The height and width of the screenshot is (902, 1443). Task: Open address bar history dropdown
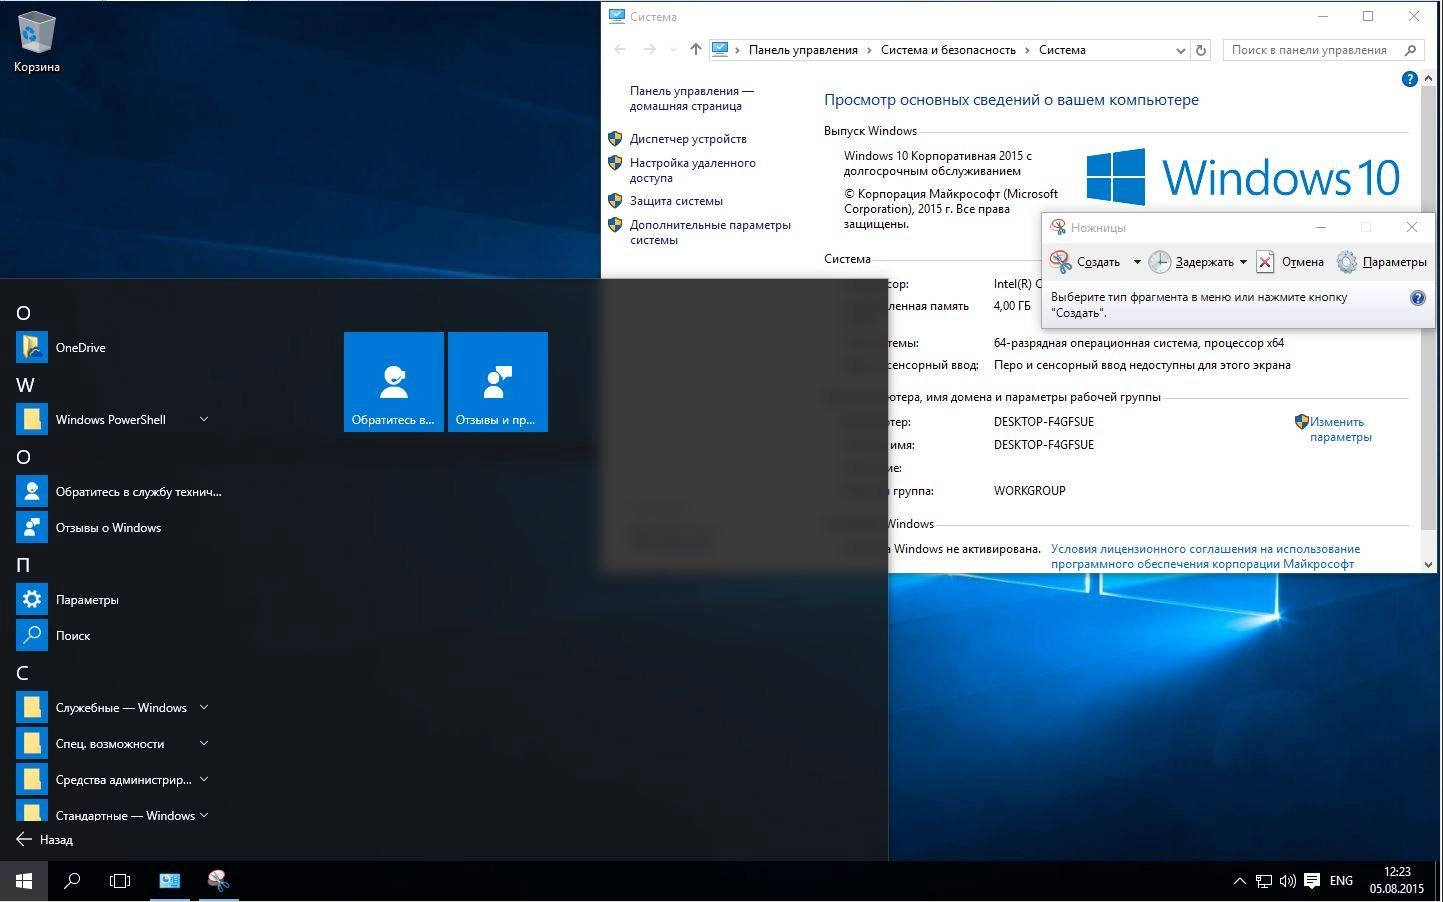[x=1180, y=50]
